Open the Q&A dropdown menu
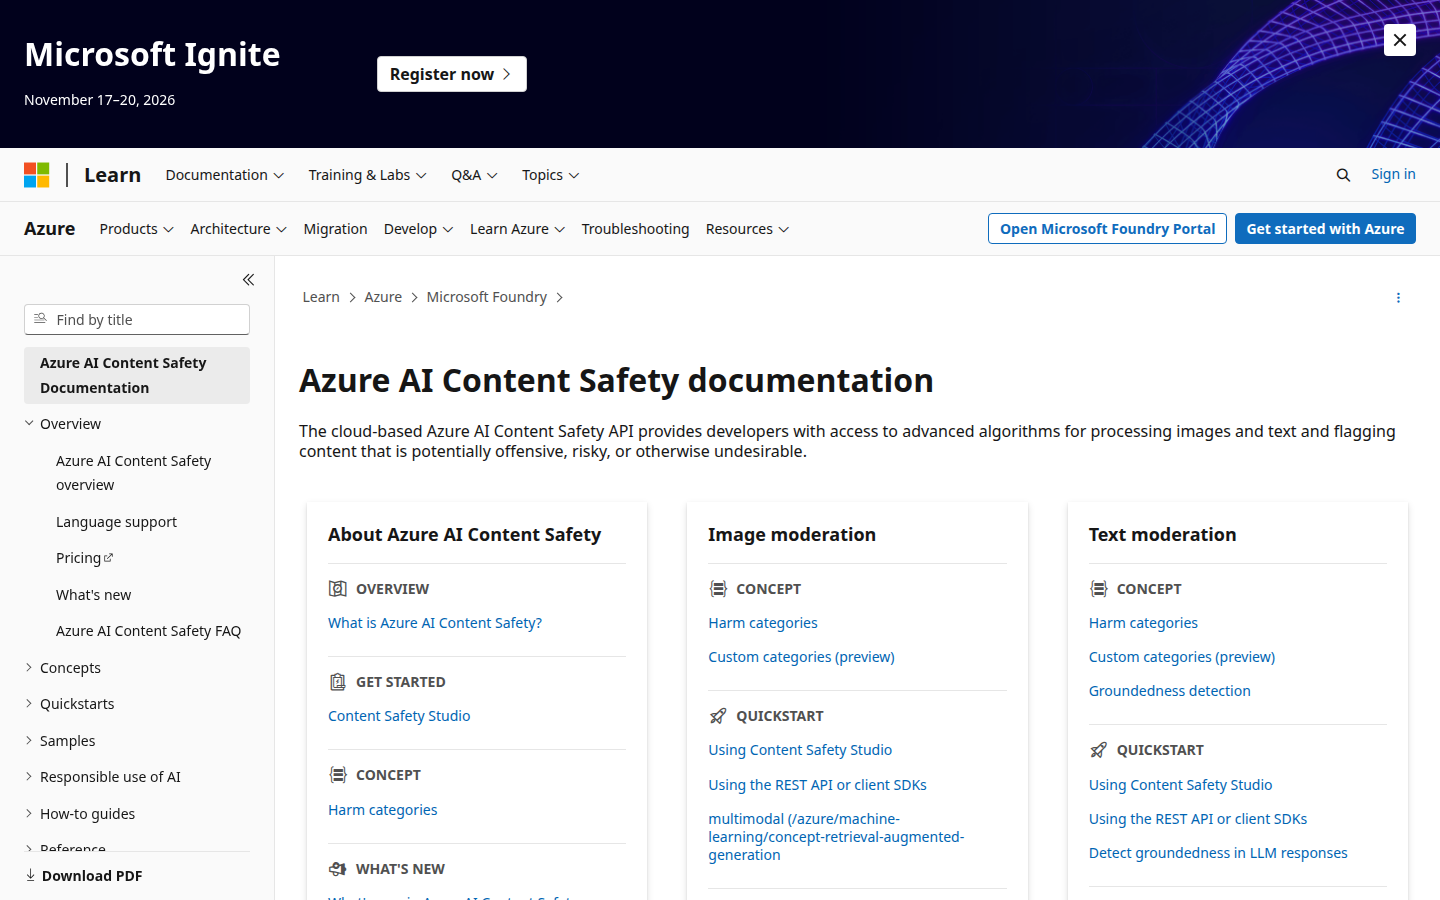 point(474,175)
